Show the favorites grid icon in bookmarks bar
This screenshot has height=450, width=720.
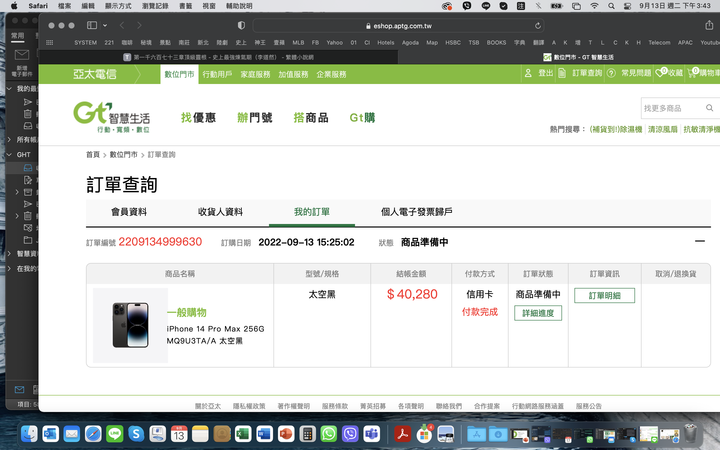coord(50,42)
